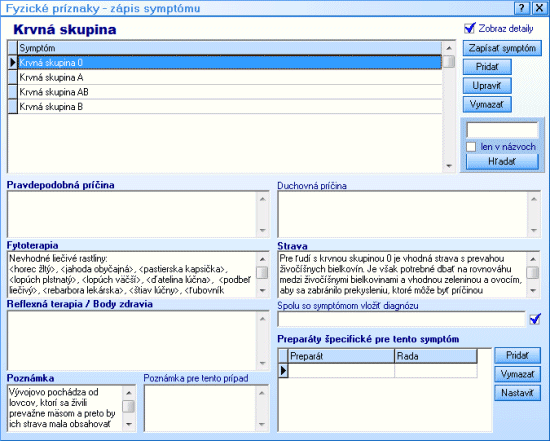Screen dimensions: 550x441
Task: Click the search text field above Hľadať
Action: tap(502, 130)
